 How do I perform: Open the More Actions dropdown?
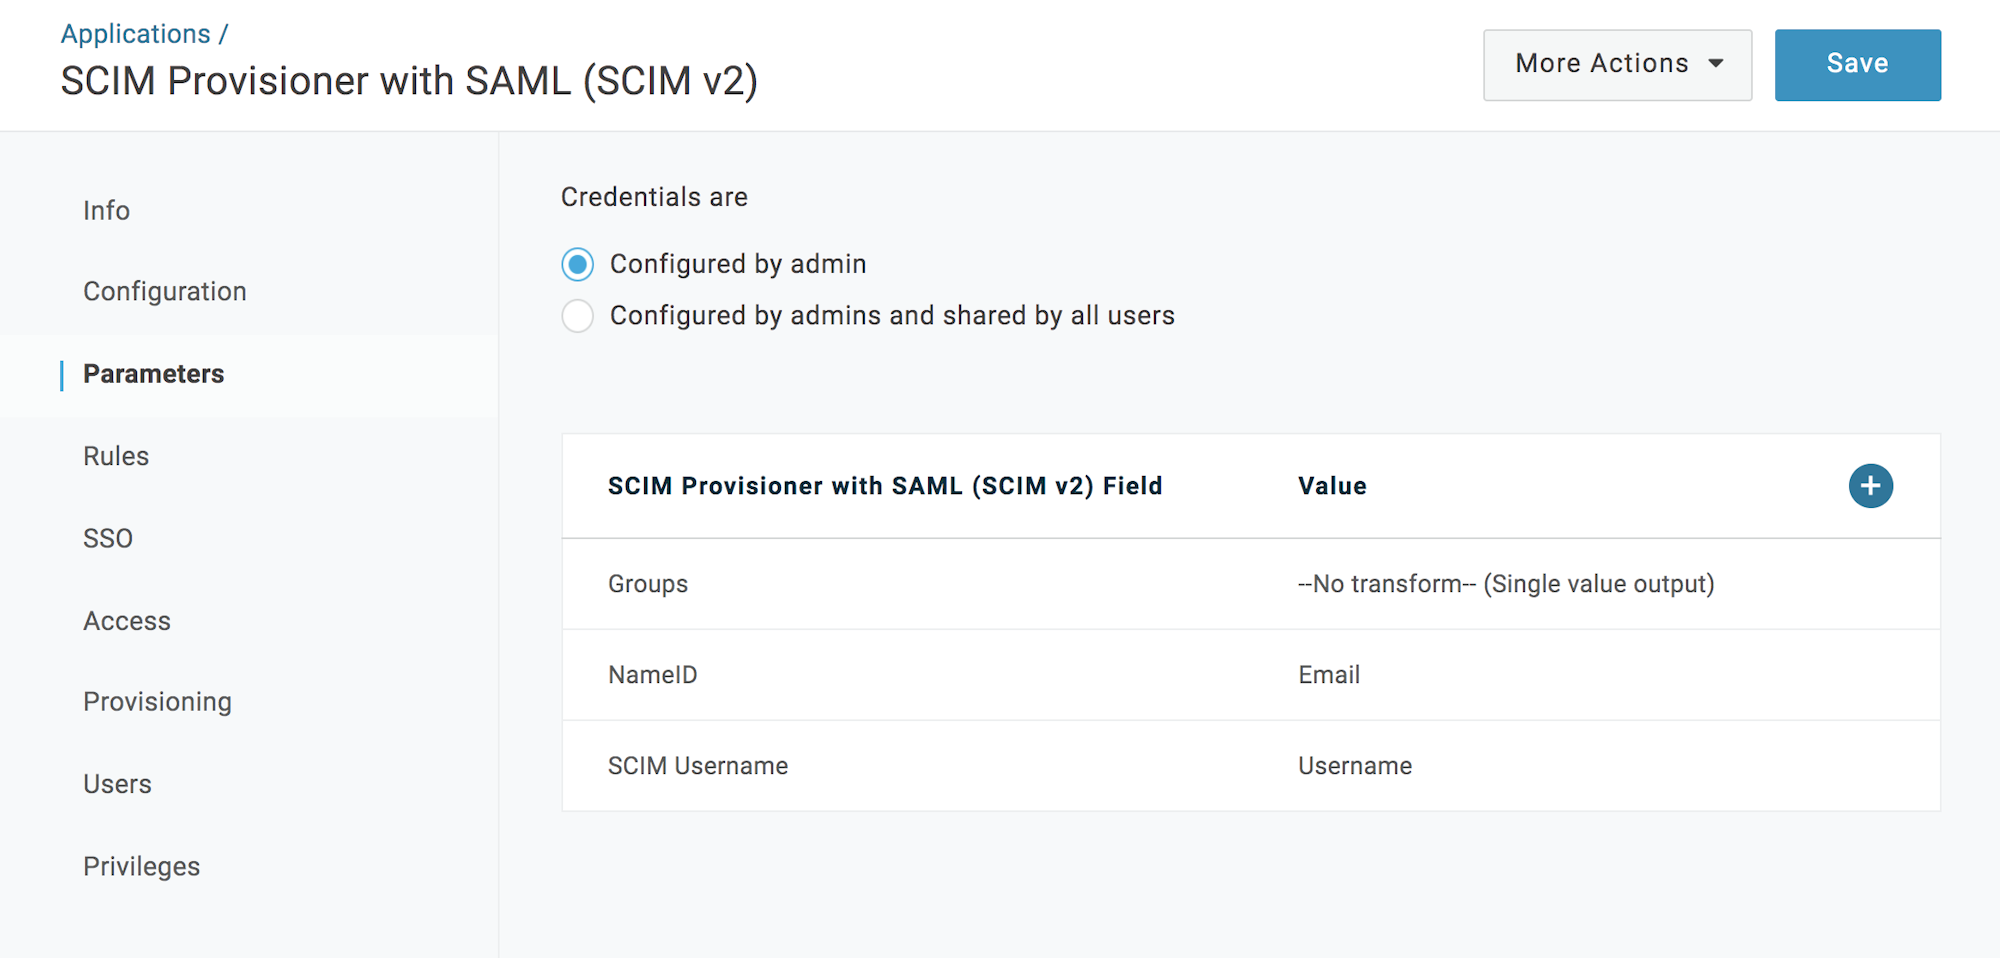point(1617,64)
